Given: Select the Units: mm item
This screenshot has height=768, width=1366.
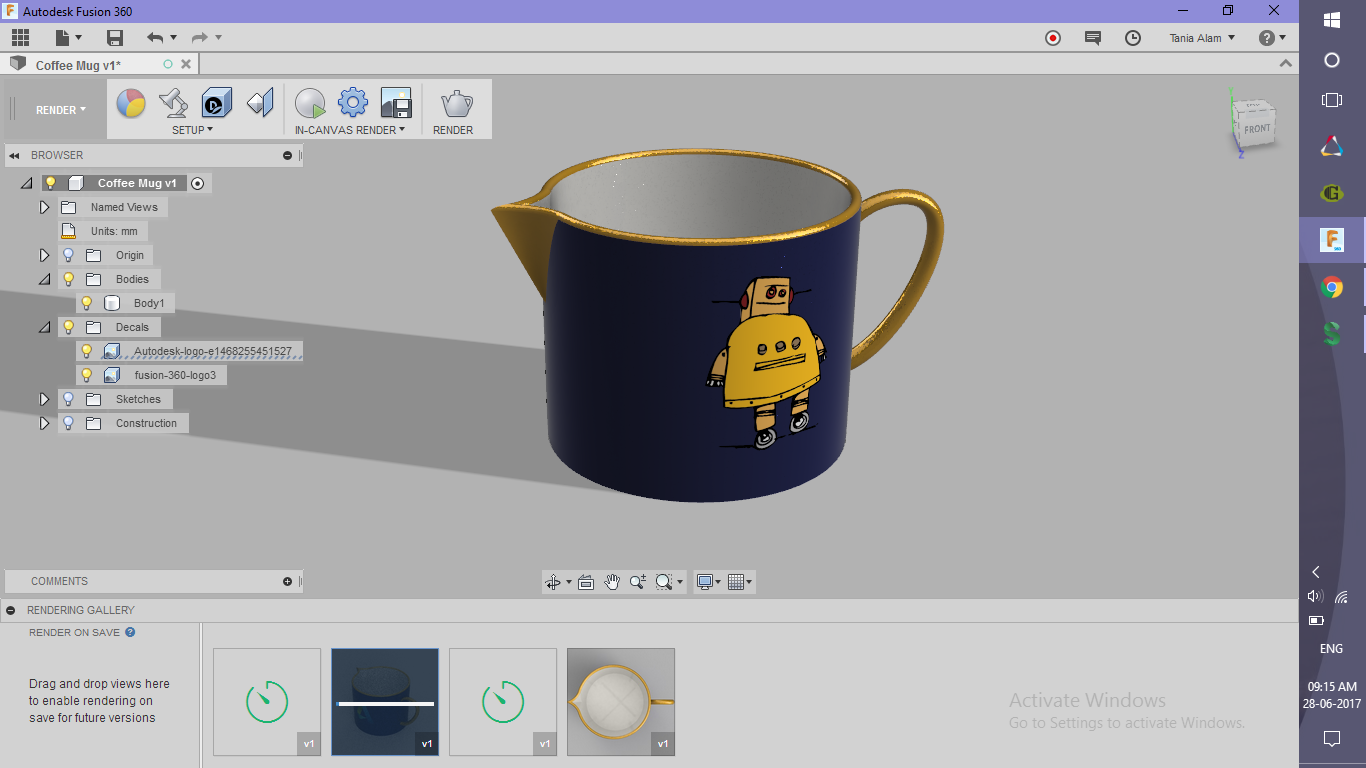Looking at the screenshot, I should [114, 231].
